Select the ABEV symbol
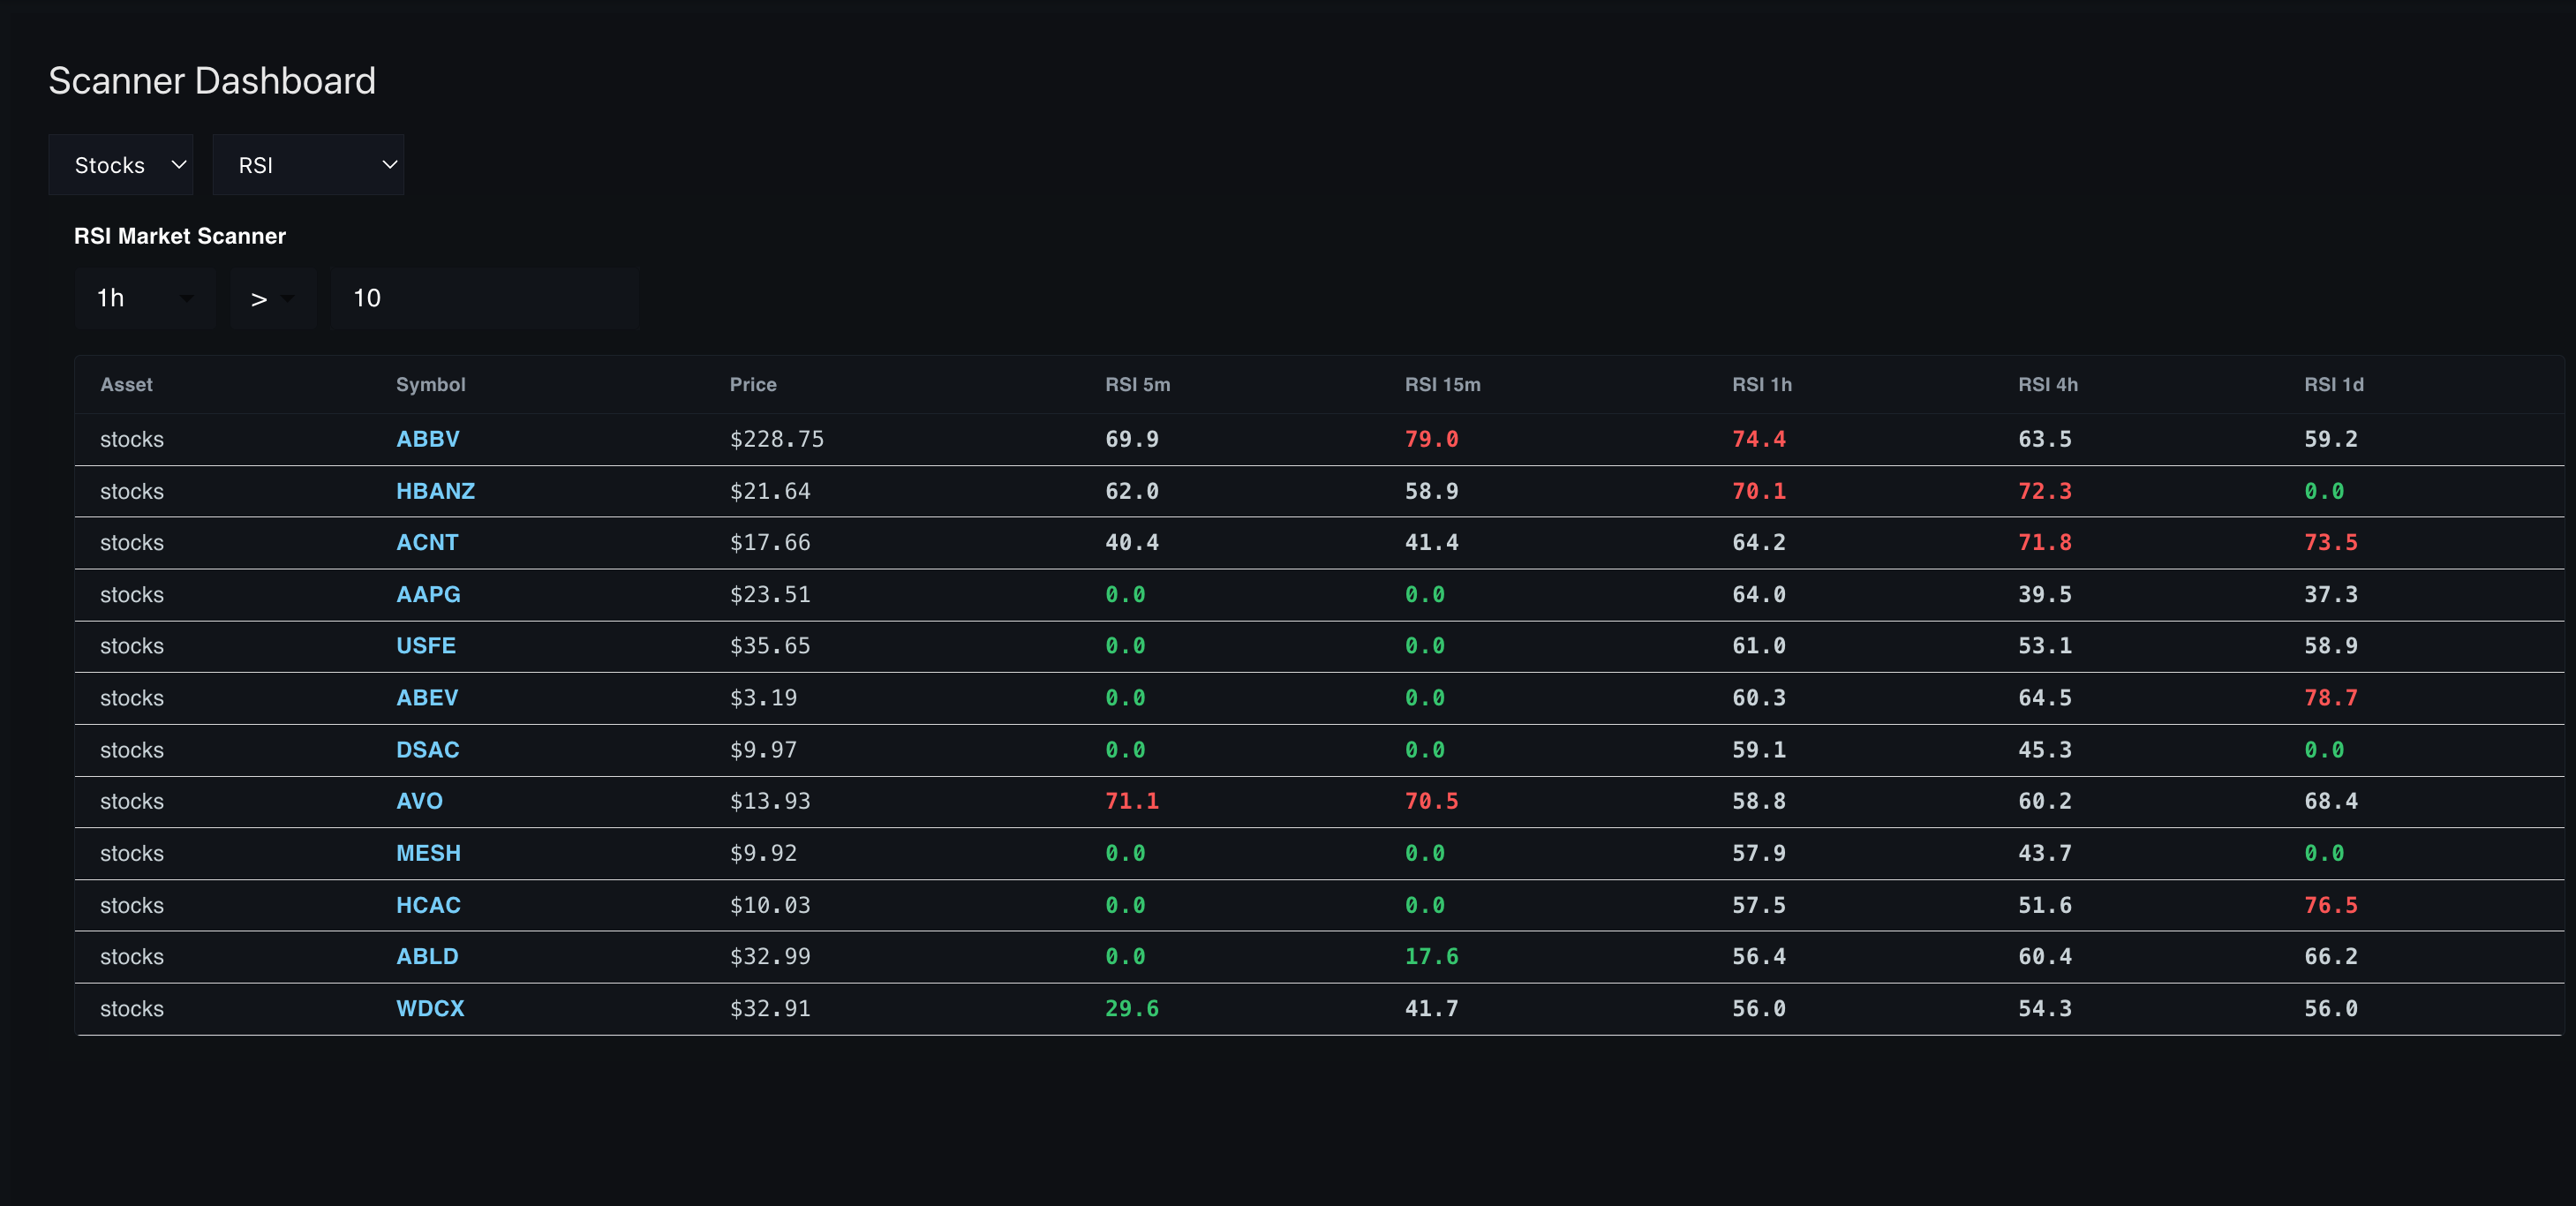This screenshot has height=1206, width=2576. (x=426, y=698)
